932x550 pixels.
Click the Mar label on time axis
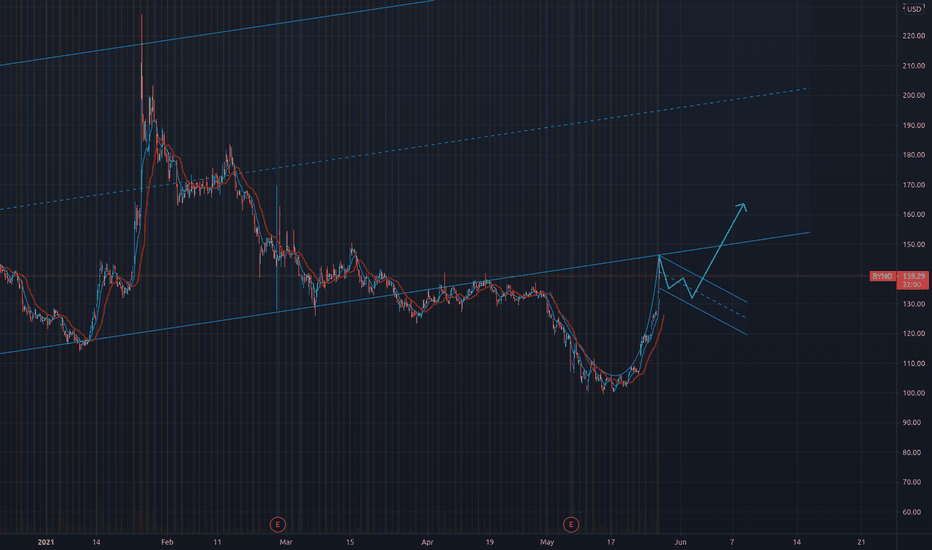286,542
